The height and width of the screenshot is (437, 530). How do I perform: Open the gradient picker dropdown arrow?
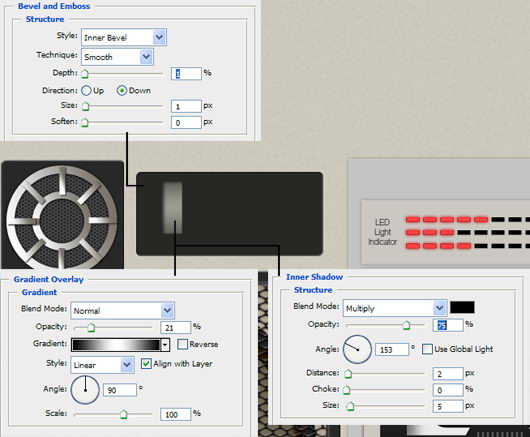tap(165, 345)
